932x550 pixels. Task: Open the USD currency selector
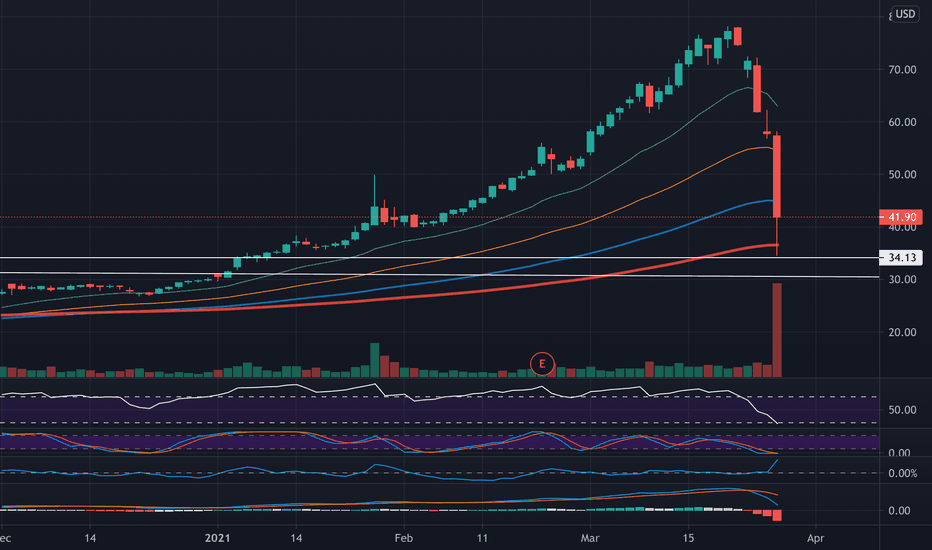coord(905,14)
